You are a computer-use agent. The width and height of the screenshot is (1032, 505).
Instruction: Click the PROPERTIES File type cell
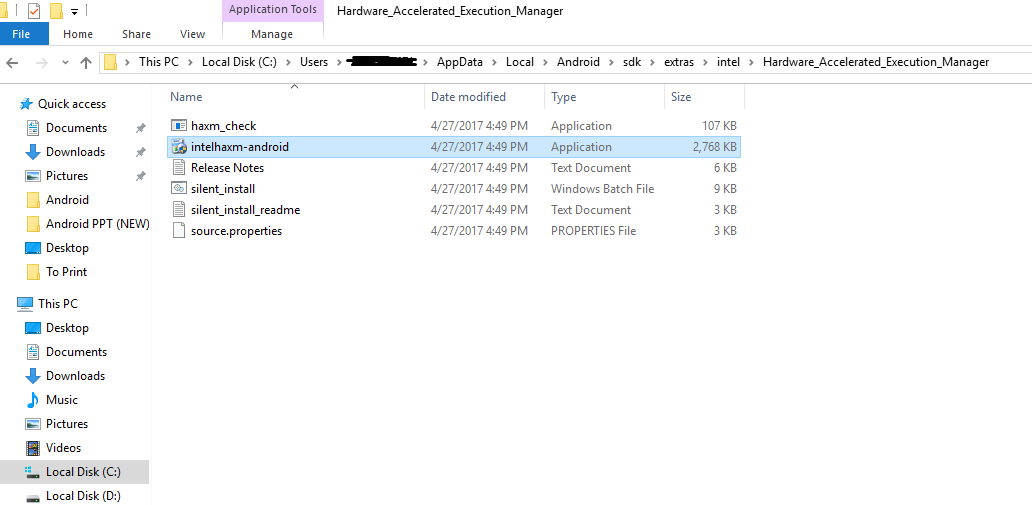[593, 231]
